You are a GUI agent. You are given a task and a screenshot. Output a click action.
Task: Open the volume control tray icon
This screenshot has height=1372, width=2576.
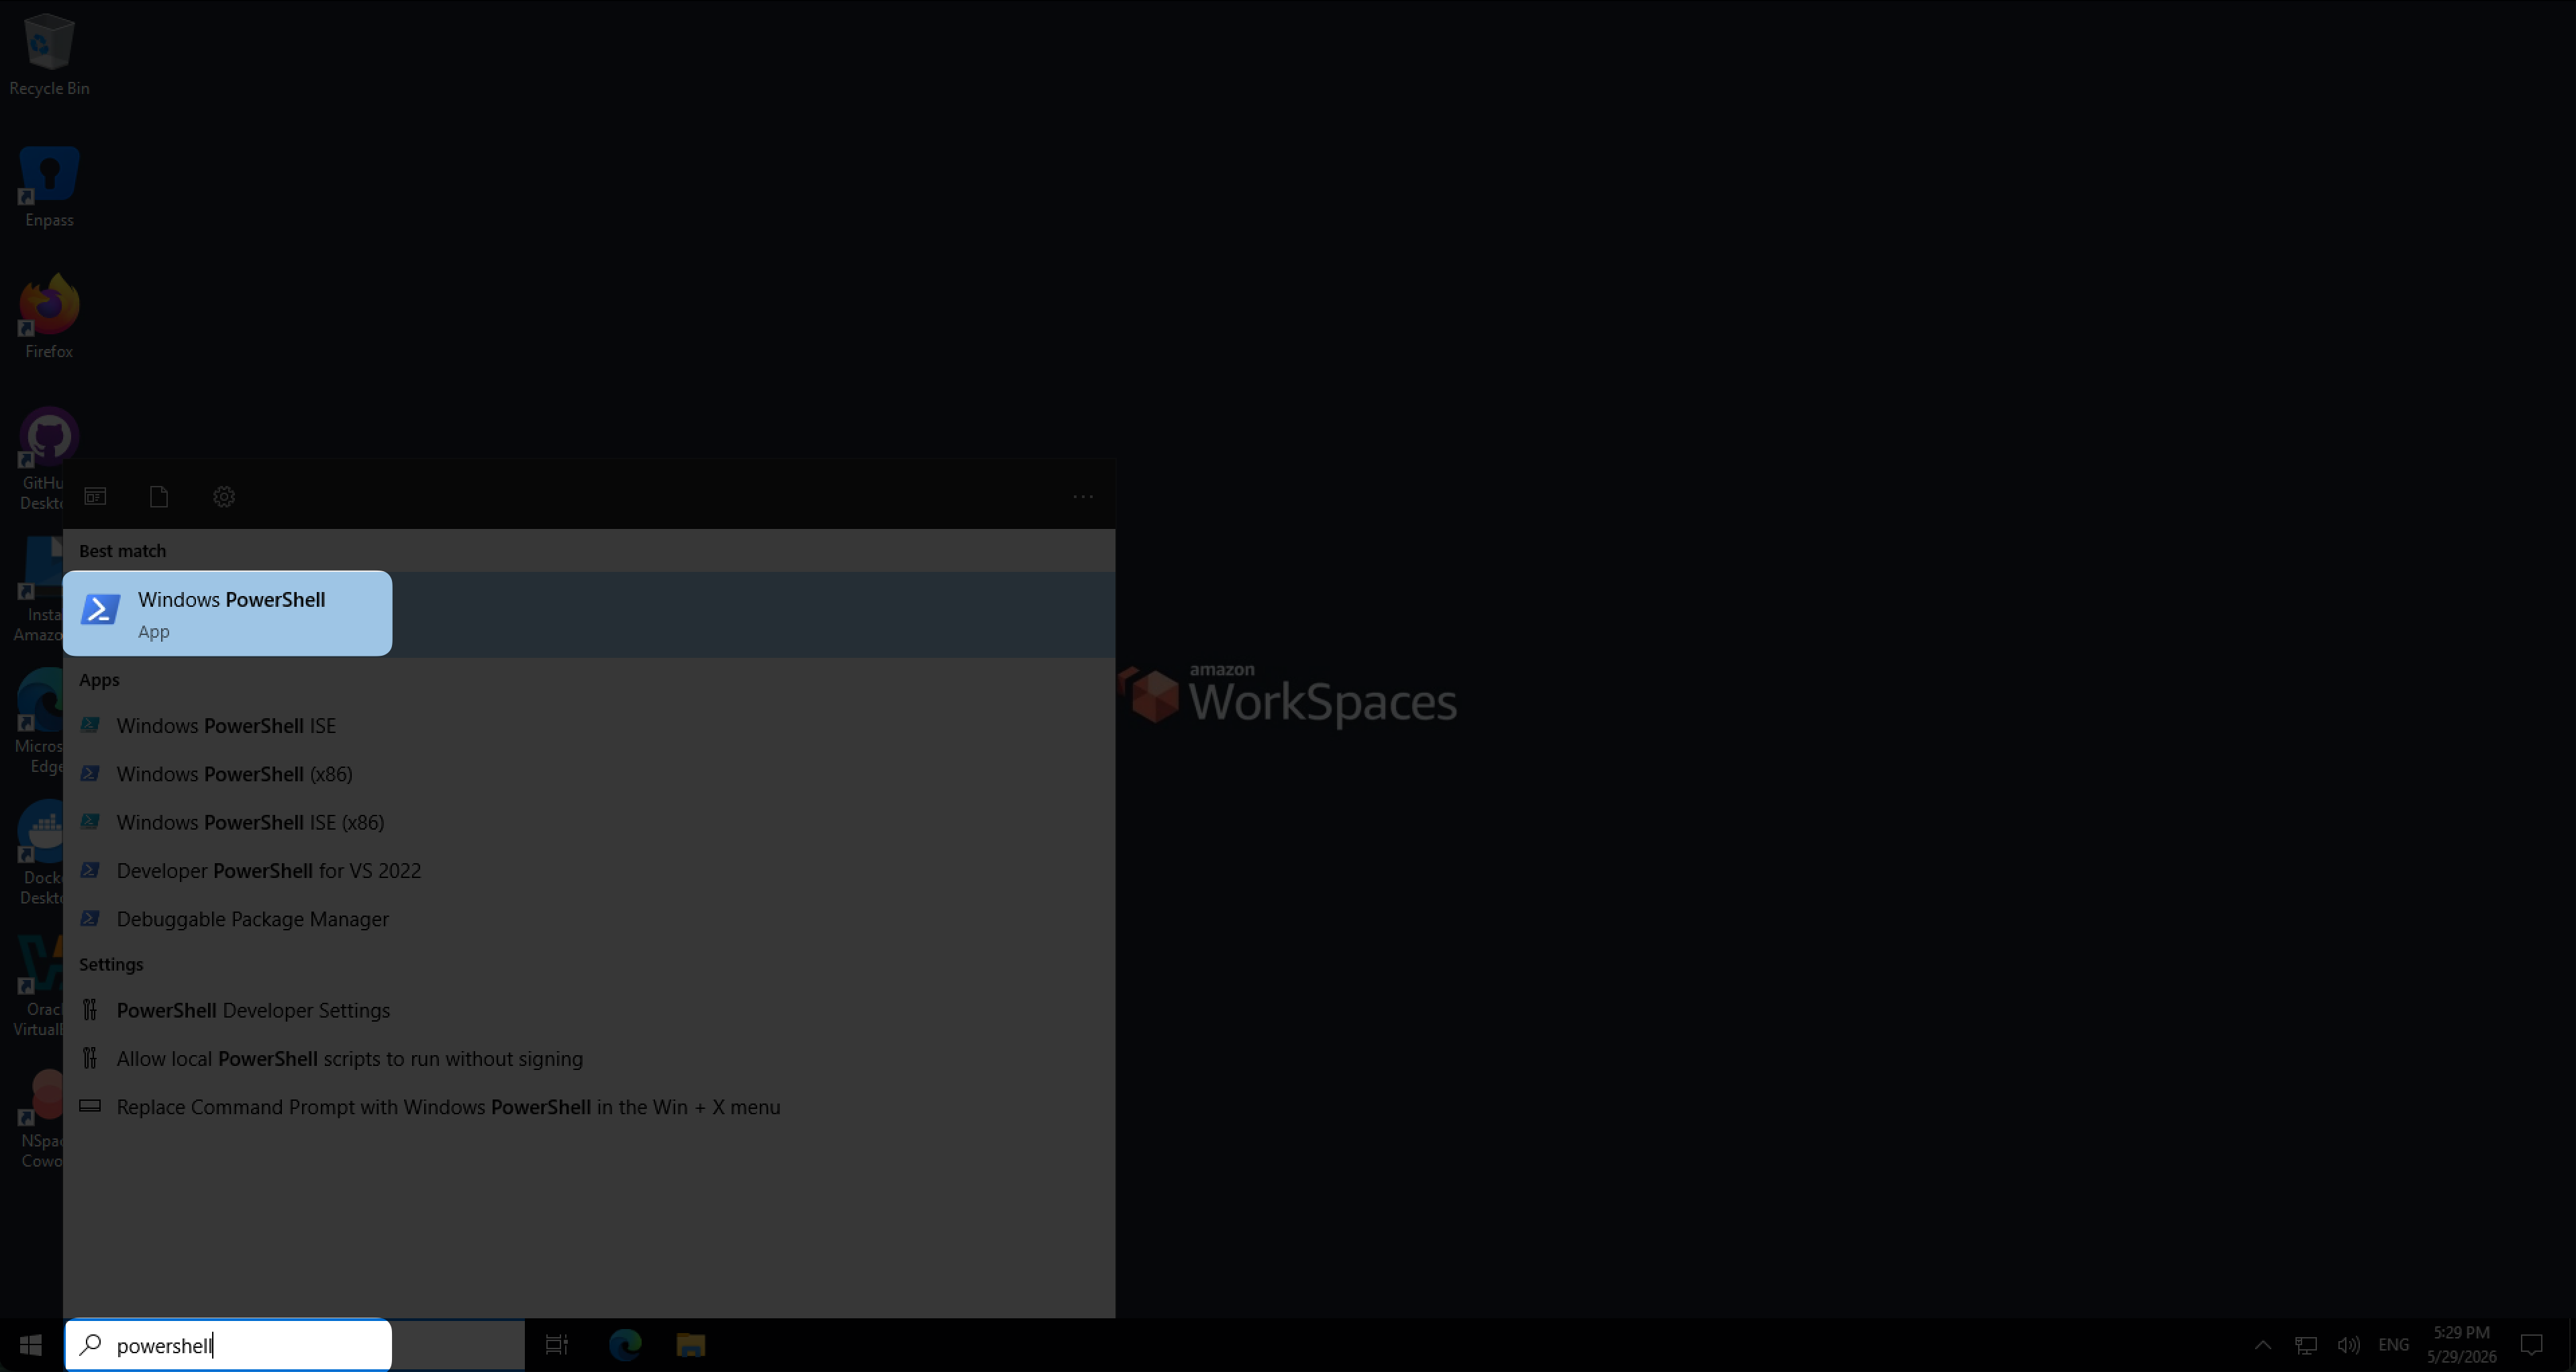(x=2349, y=1345)
